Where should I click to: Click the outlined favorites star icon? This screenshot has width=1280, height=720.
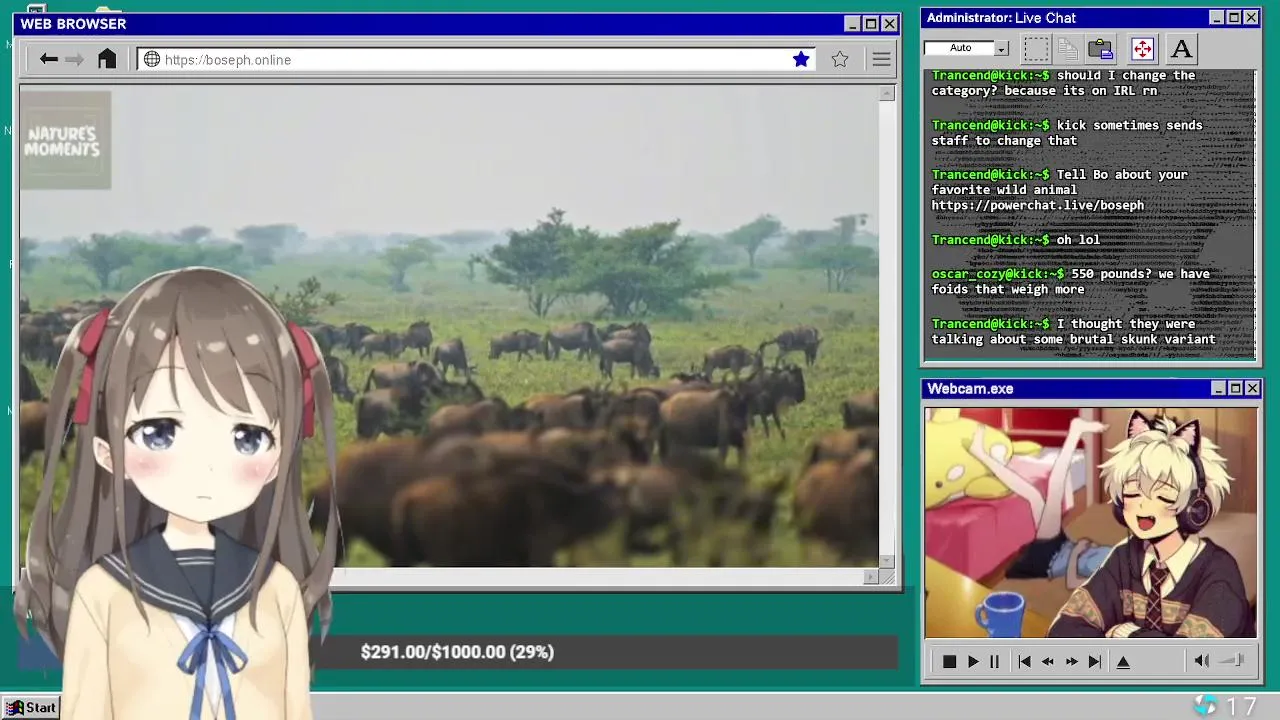click(x=840, y=60)
